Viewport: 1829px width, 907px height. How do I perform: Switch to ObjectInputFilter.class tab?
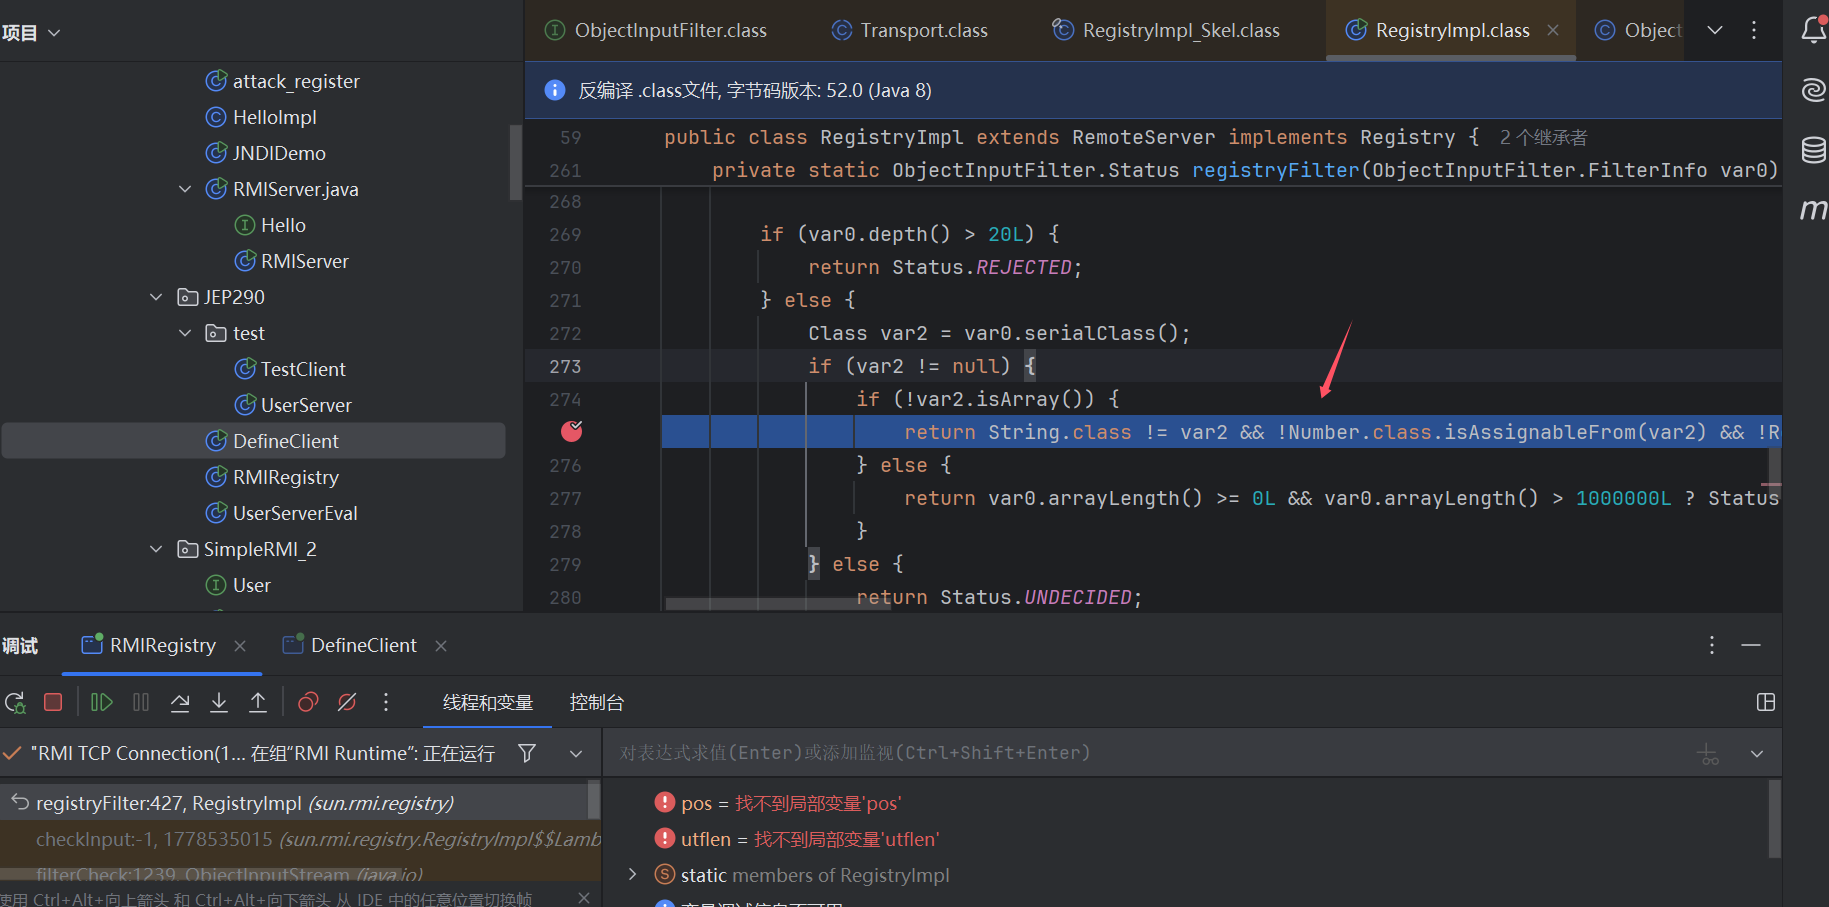pyautogui.click(x=656, y=30)
